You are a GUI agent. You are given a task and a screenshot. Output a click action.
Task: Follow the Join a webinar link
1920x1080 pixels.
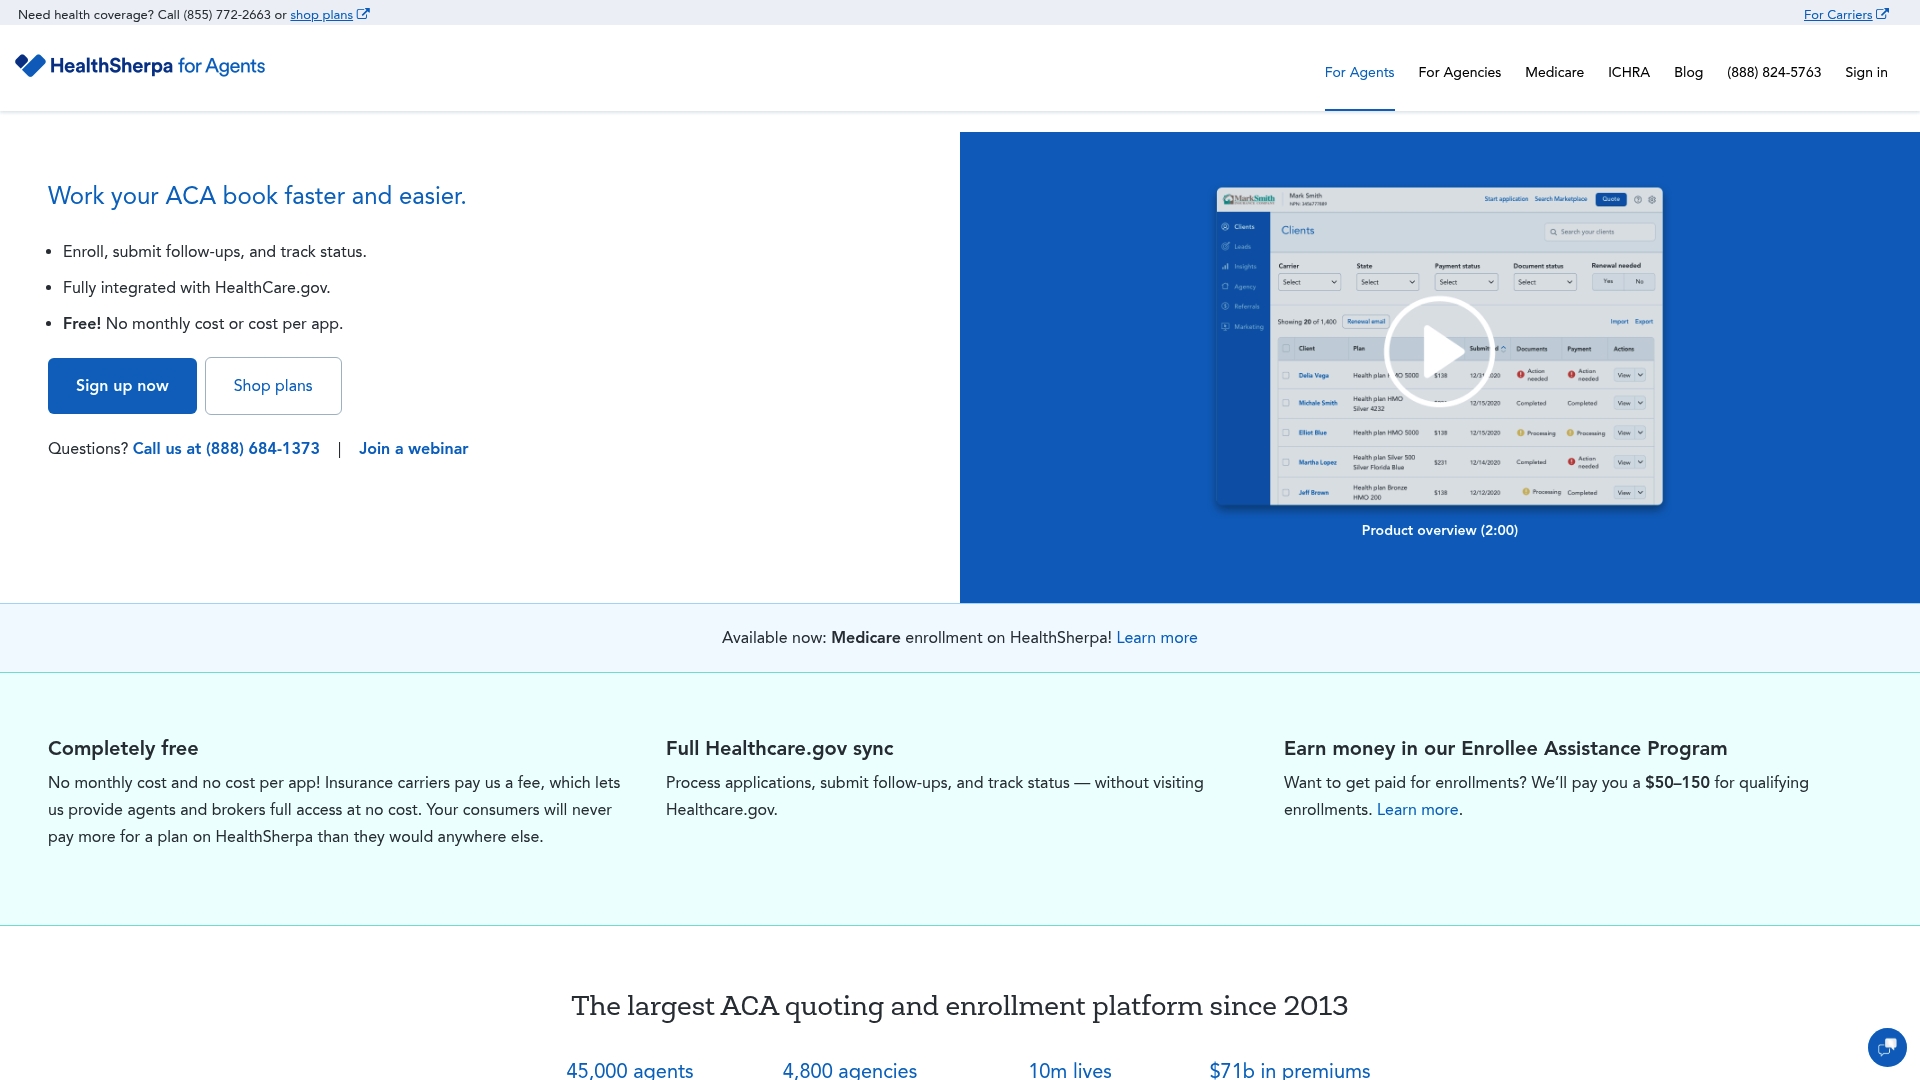(x=413, y=449)
